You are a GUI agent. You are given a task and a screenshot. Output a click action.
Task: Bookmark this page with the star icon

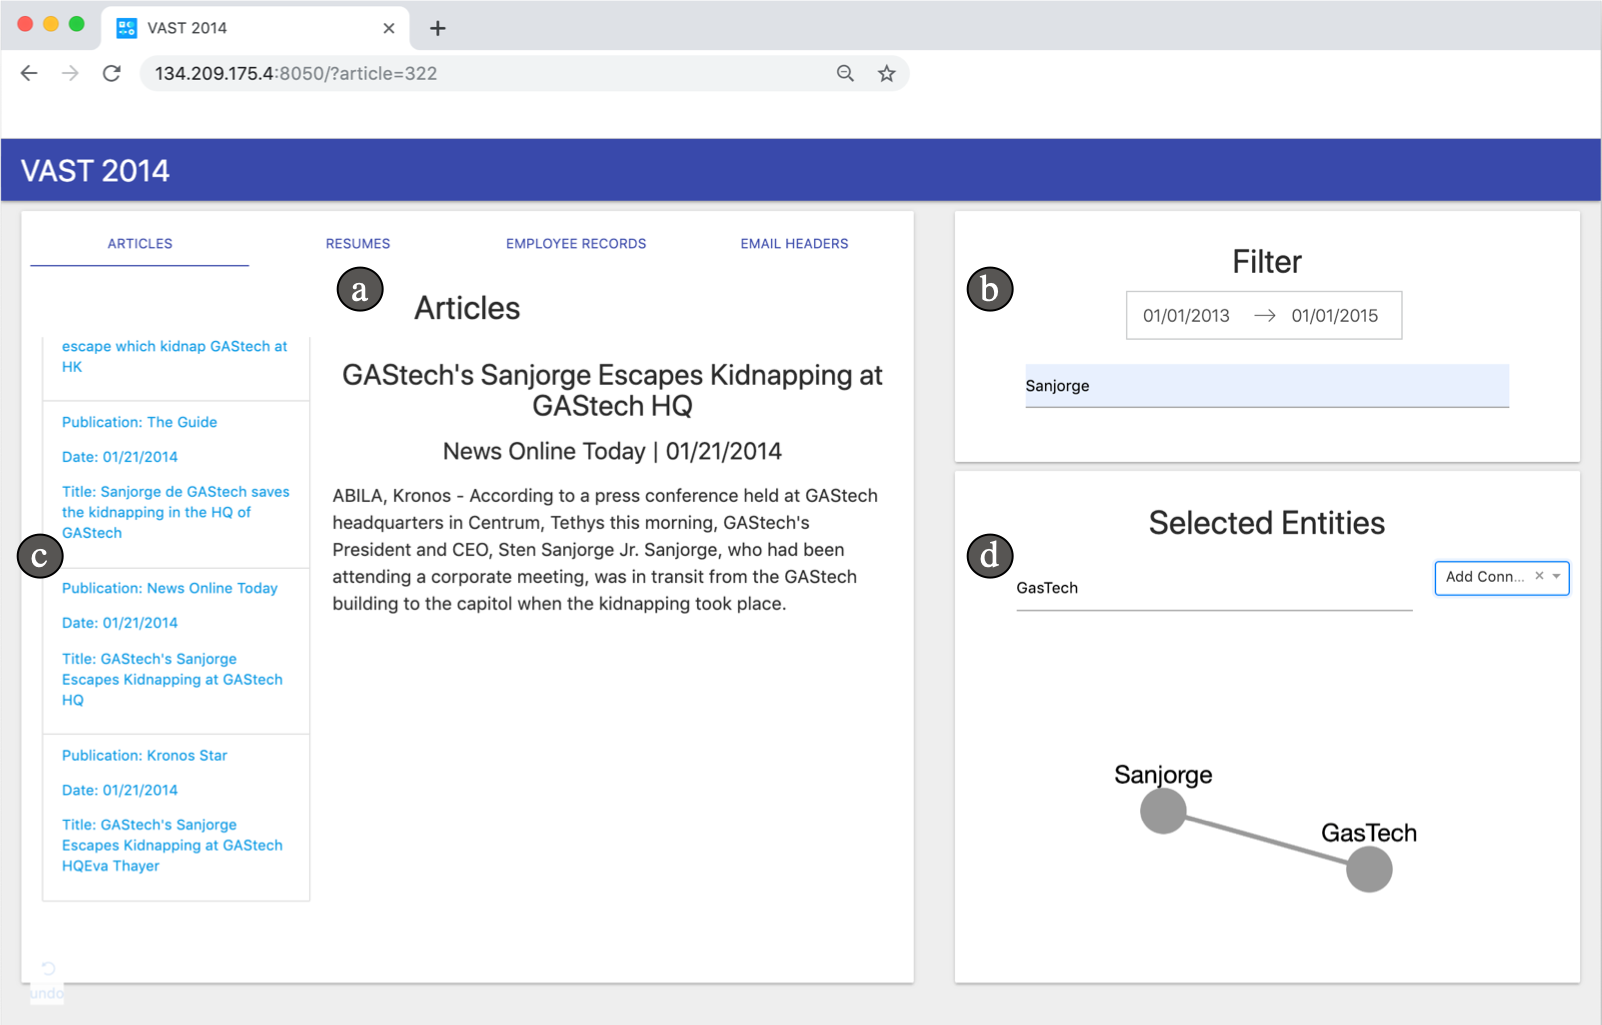886,73
